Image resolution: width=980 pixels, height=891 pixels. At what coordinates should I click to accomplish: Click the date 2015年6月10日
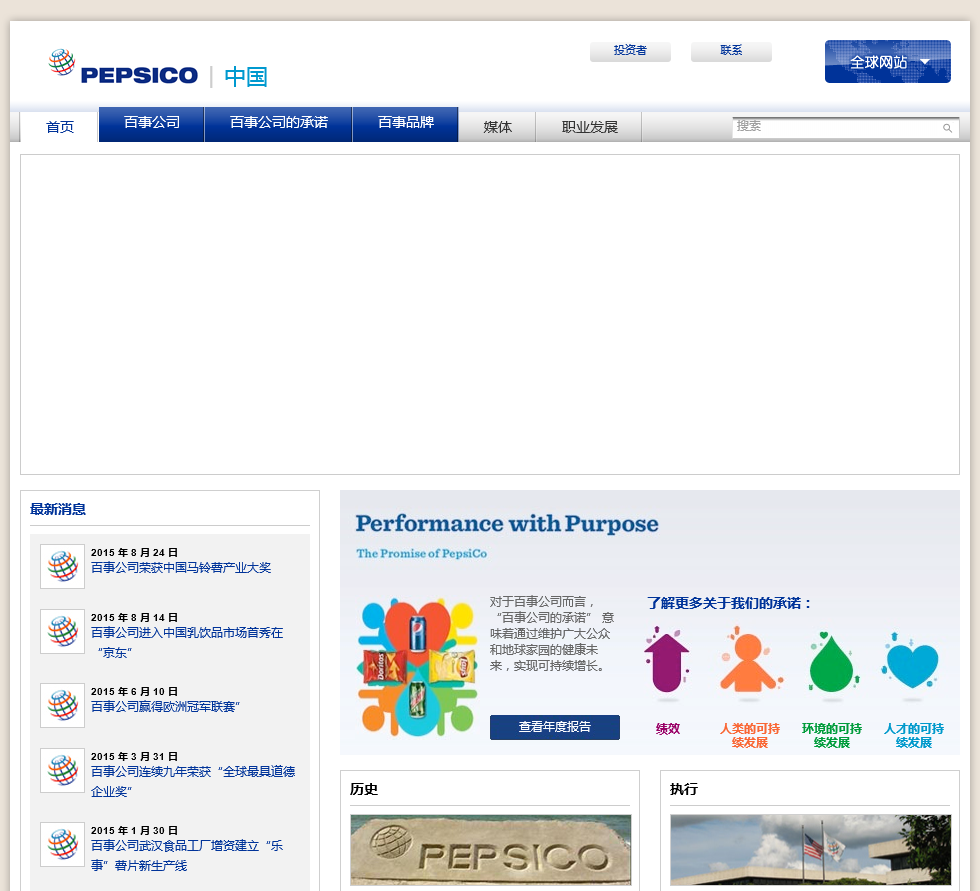(134, 692)
